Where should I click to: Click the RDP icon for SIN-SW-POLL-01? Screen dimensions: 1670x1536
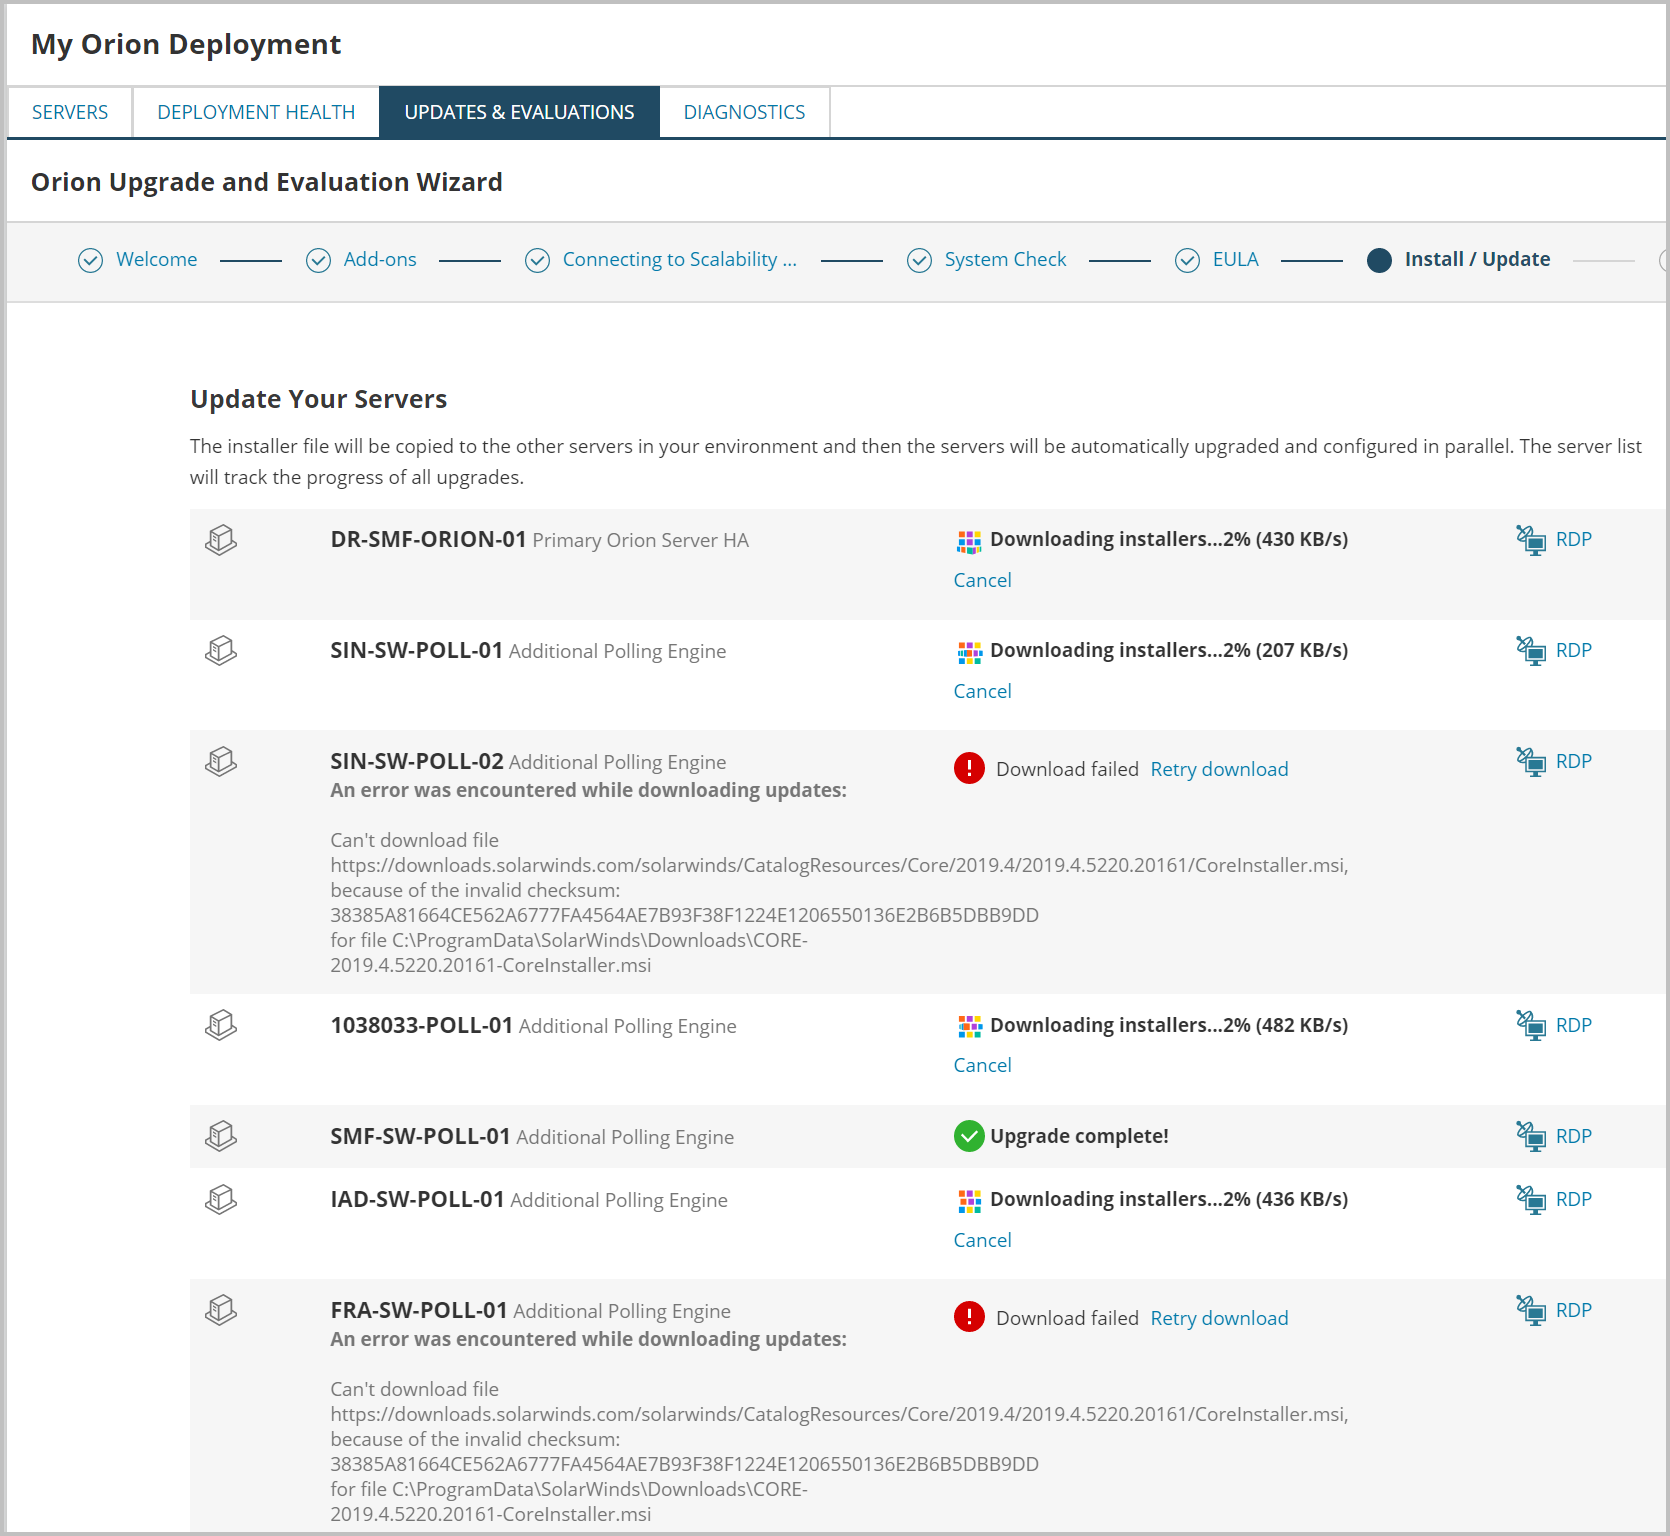(x=1531, y=651)
